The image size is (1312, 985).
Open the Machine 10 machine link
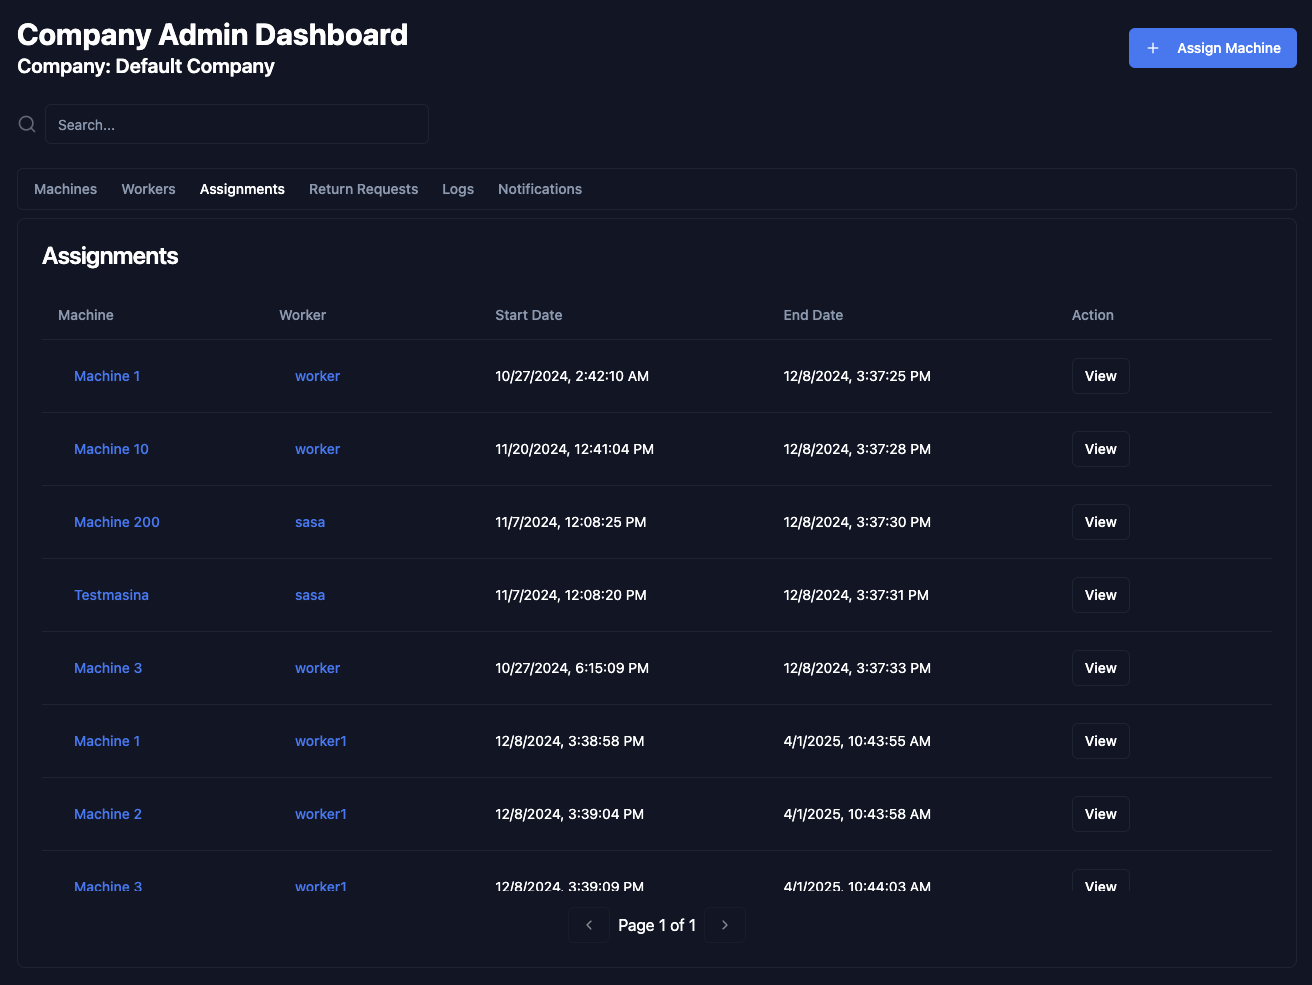point(111,448)
